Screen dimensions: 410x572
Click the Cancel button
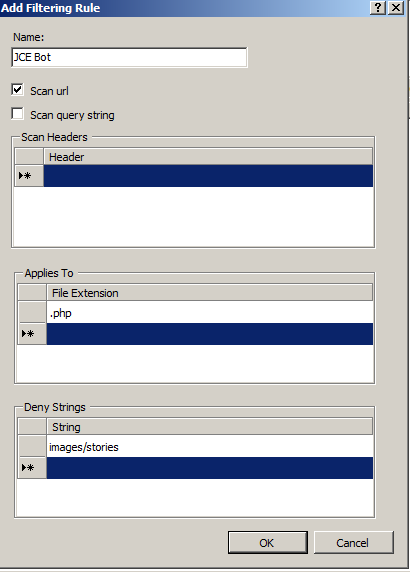353,543
